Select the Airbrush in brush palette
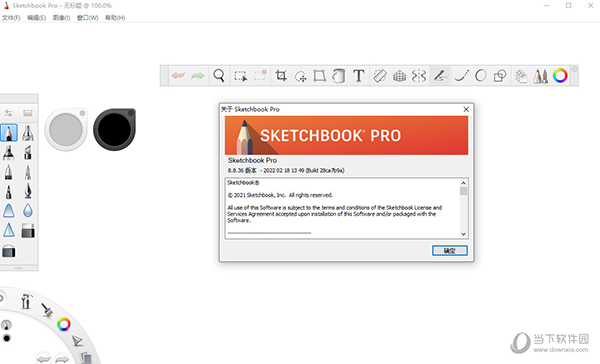600x364 pixels. (28, 133)
